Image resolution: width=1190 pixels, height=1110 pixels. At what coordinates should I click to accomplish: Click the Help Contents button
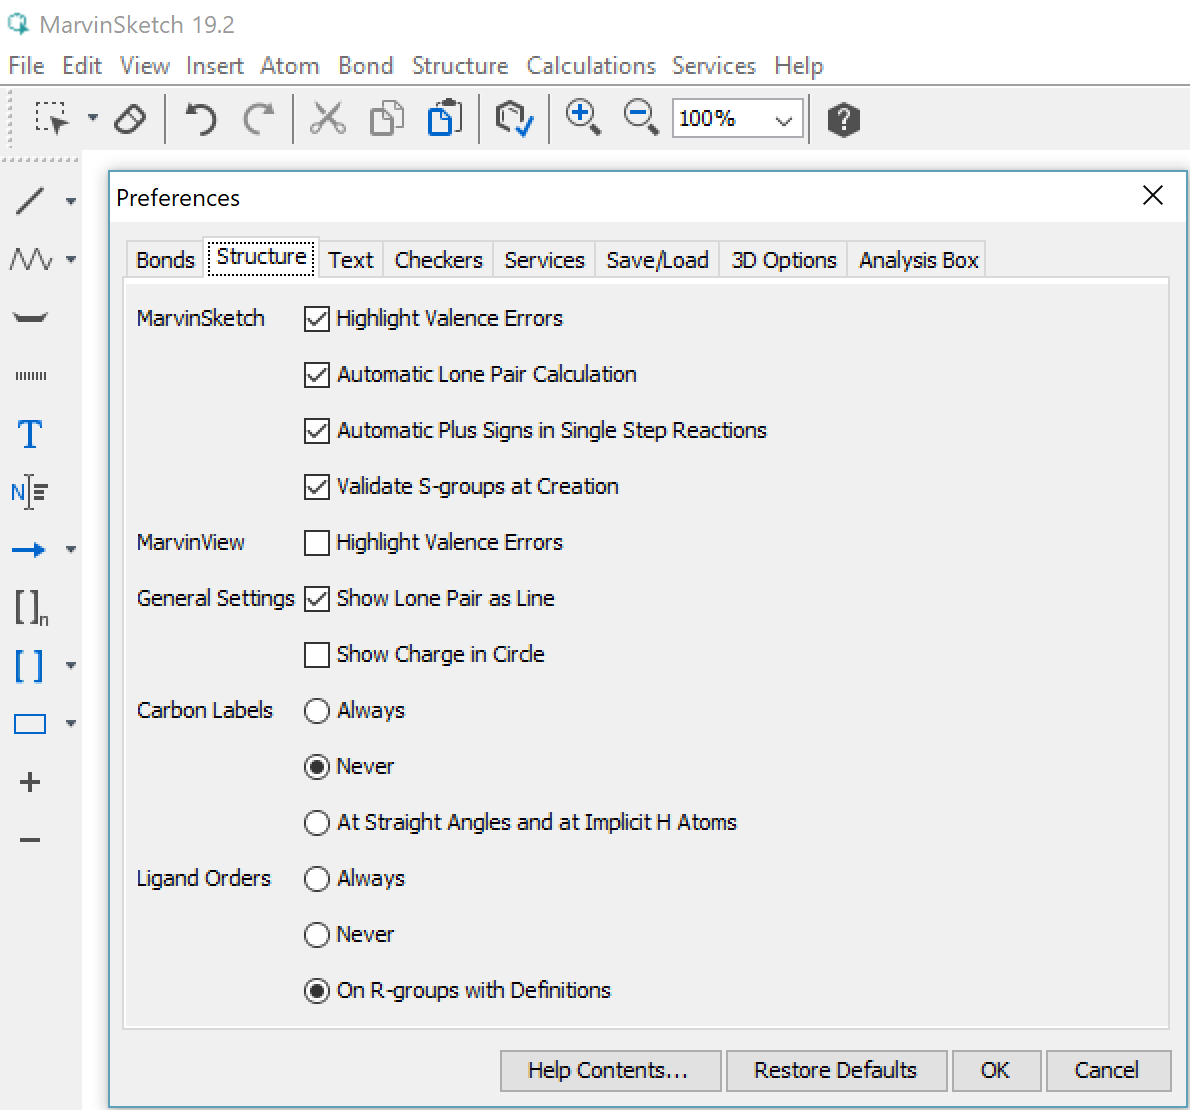609,1070
